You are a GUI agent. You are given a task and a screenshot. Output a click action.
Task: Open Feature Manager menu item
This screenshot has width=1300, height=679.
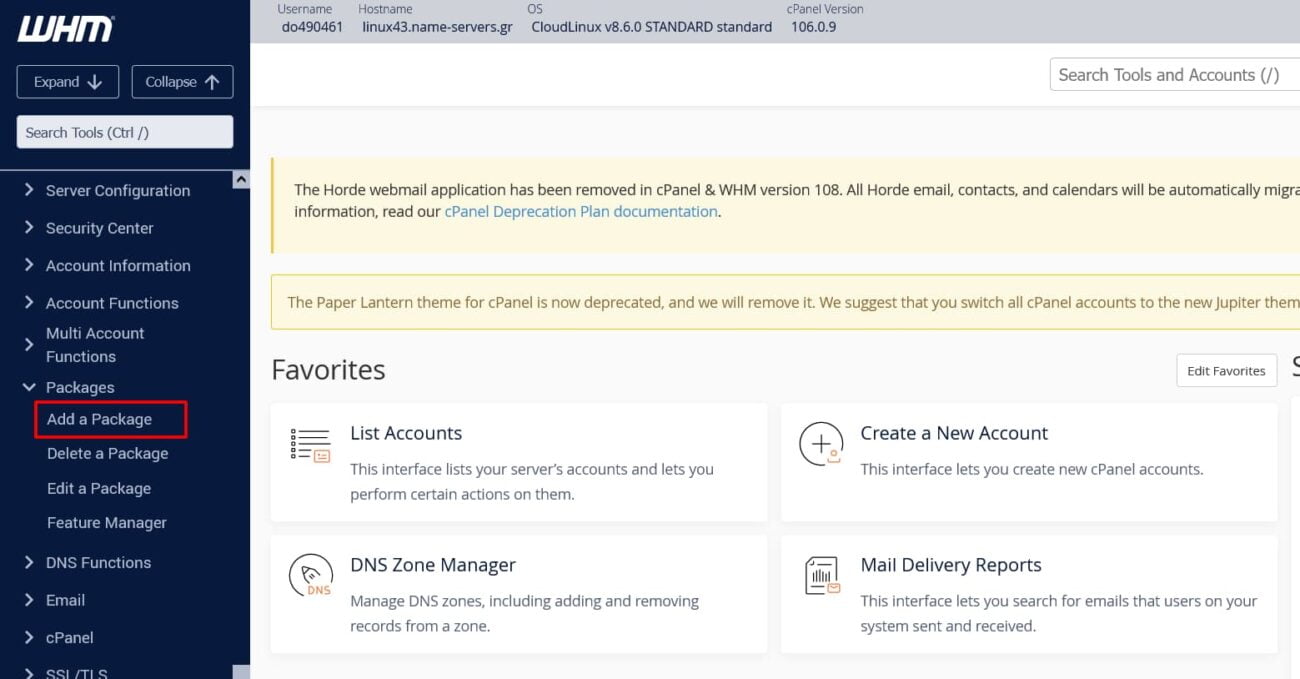tap(106, 522)
